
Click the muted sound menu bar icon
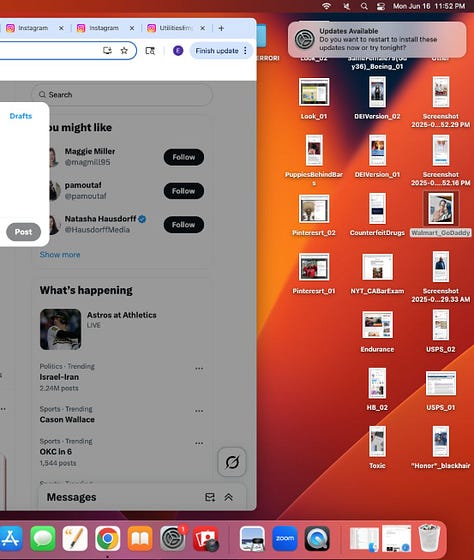pyautogui.click(x=346, y=6)
